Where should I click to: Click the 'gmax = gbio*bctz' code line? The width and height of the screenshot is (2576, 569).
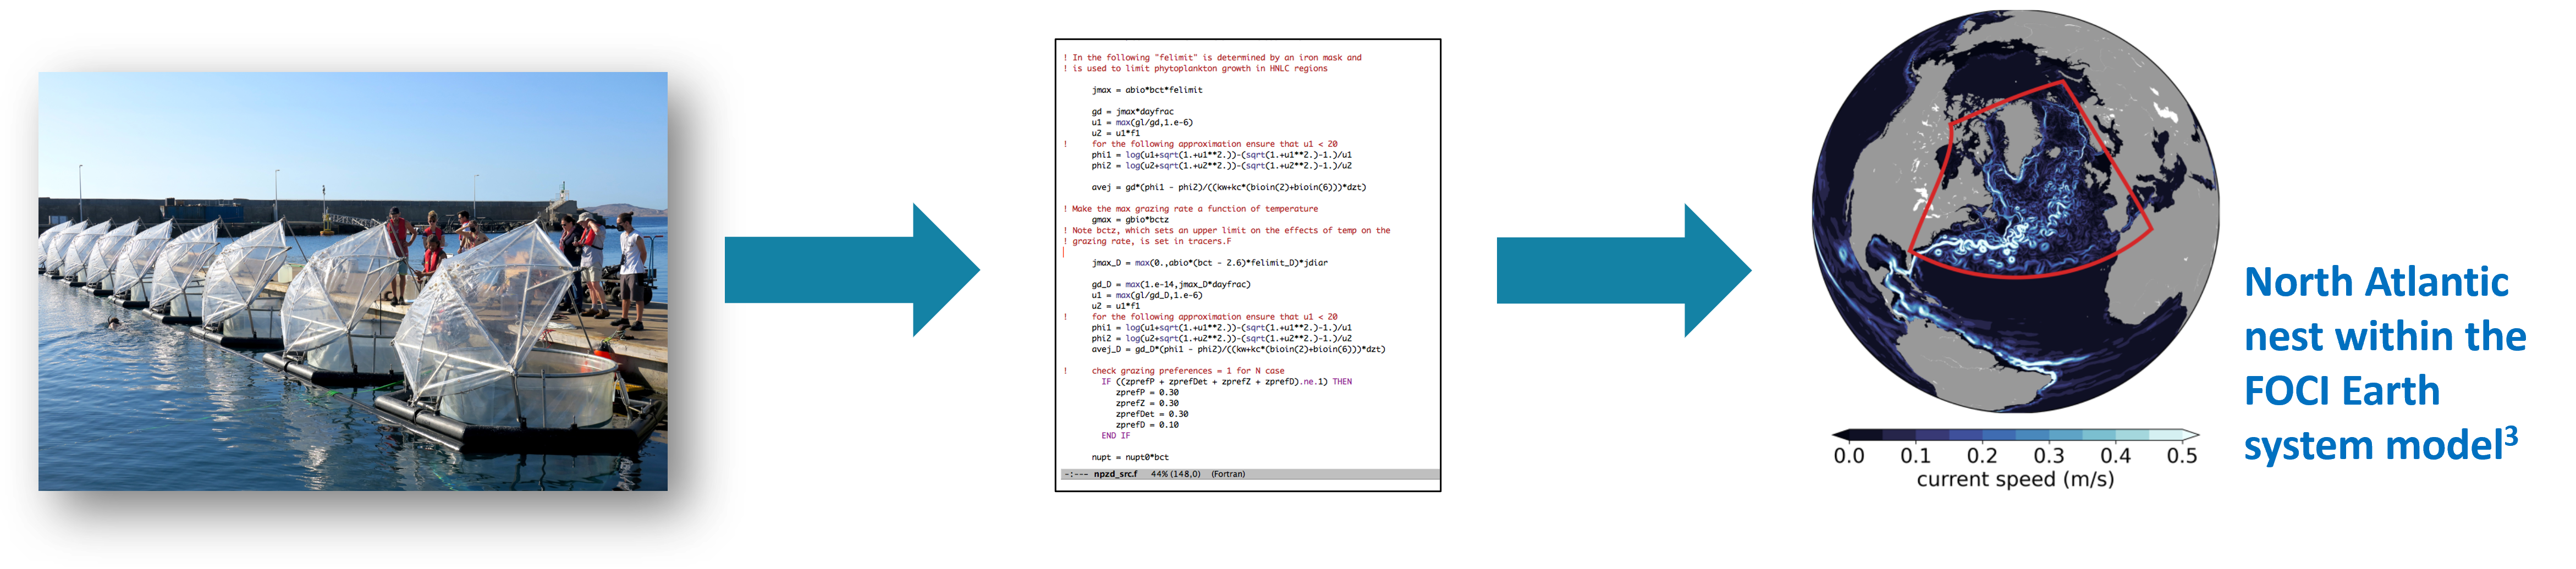[1130, 220]
